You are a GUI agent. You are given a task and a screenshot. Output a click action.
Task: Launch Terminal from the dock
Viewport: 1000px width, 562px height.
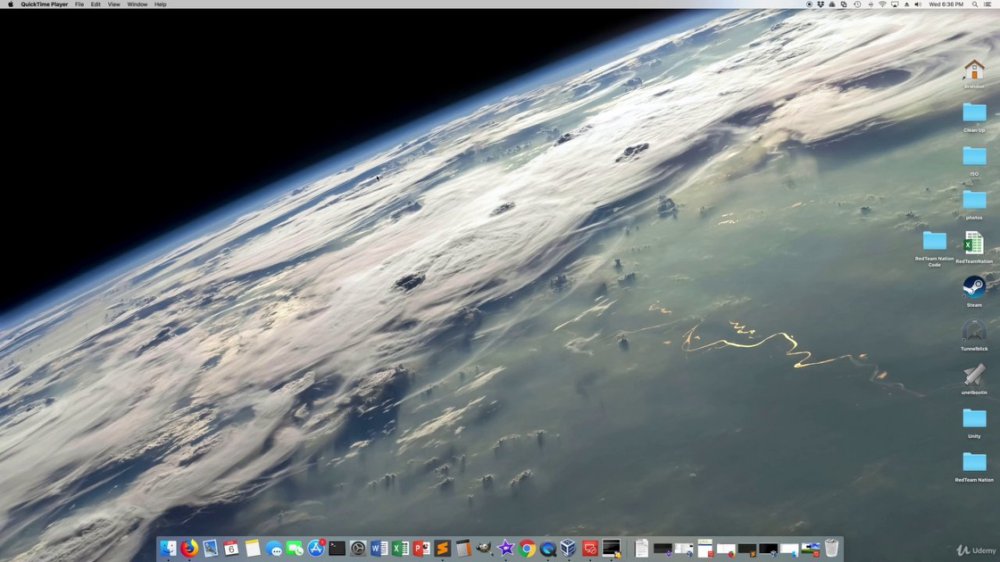coord(337,548)
